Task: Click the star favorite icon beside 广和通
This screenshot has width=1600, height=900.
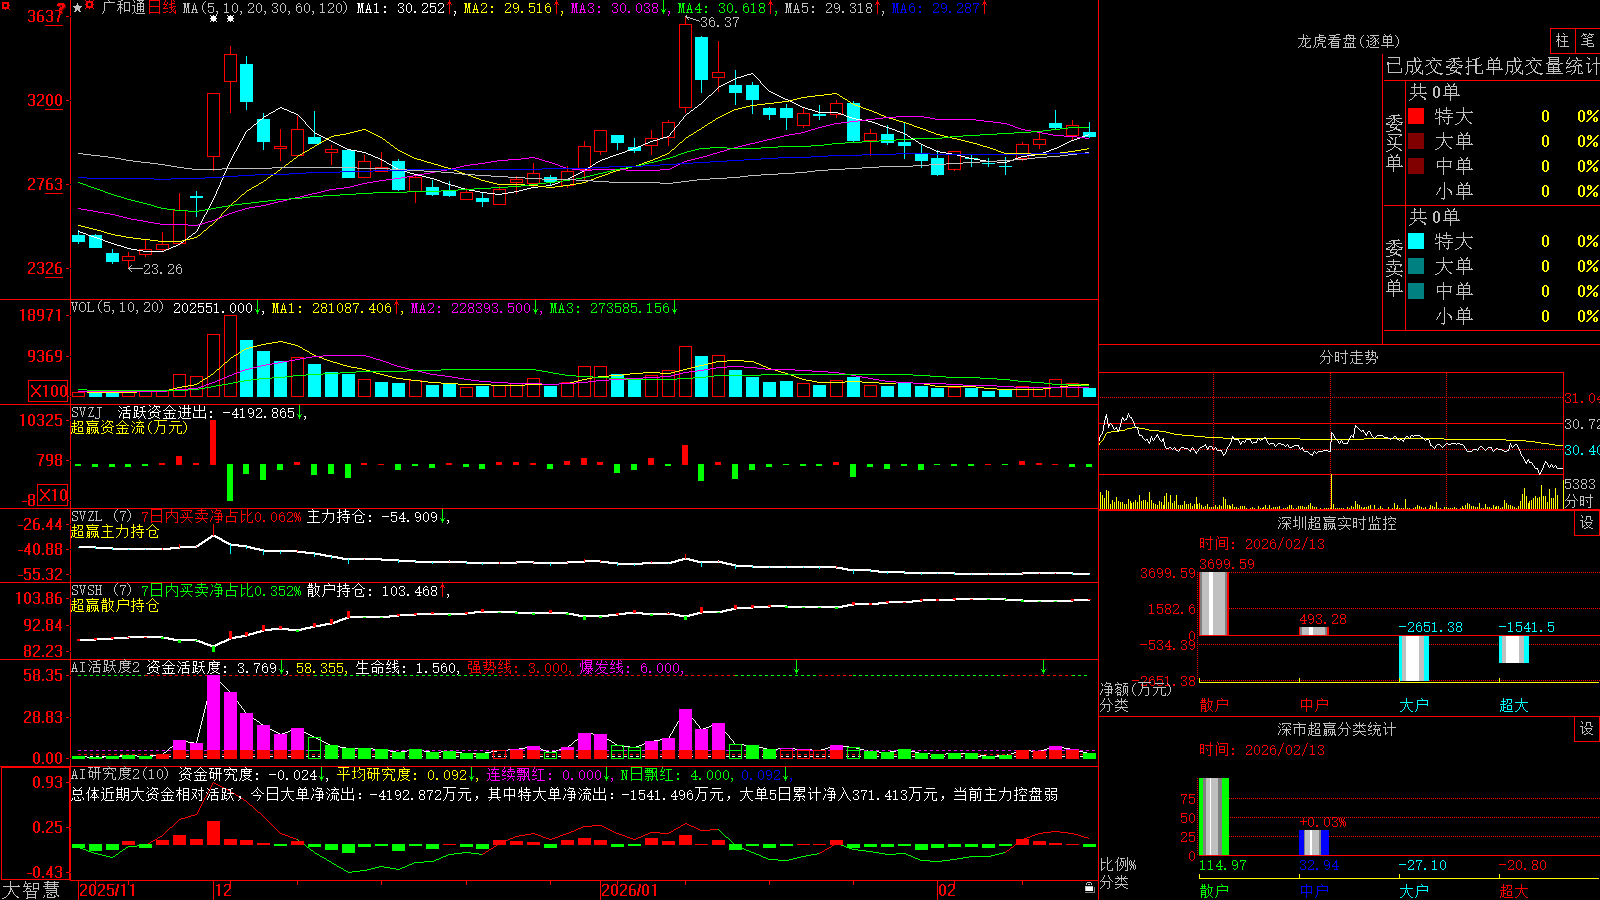Action: [x=77, y=8]
